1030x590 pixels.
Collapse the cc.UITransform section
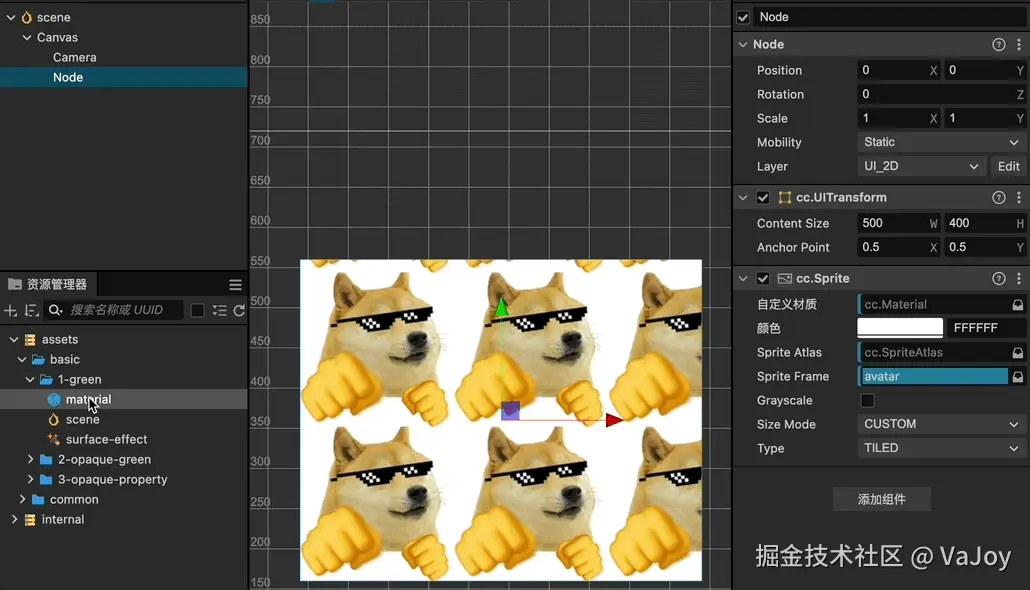[x=743, y=198]
